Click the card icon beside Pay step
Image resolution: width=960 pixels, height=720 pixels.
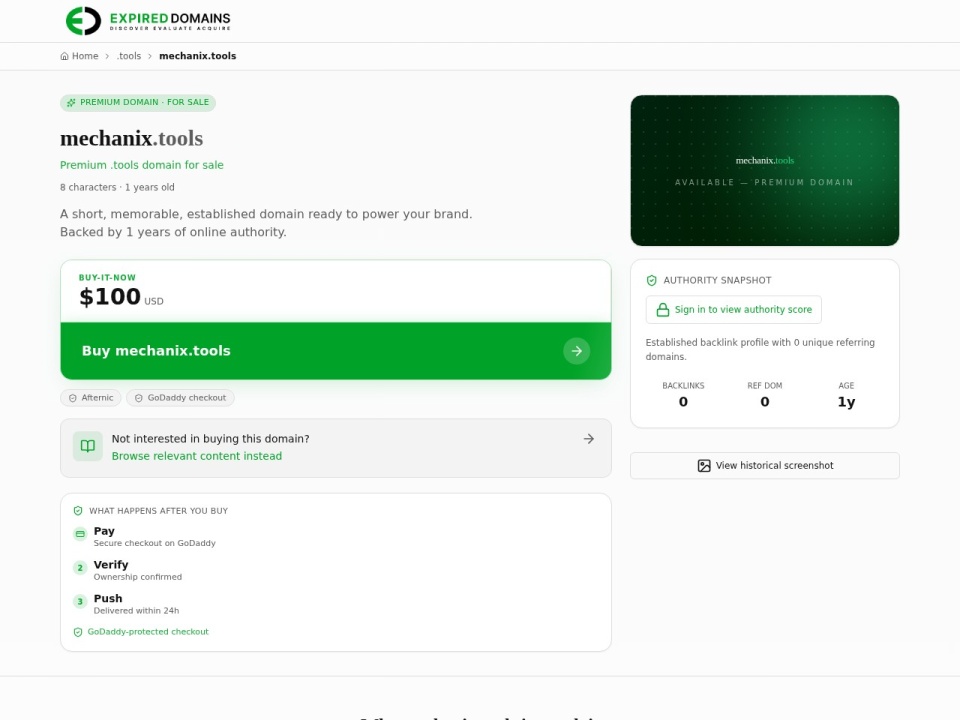pyautogui.click(x=80, y=534)
